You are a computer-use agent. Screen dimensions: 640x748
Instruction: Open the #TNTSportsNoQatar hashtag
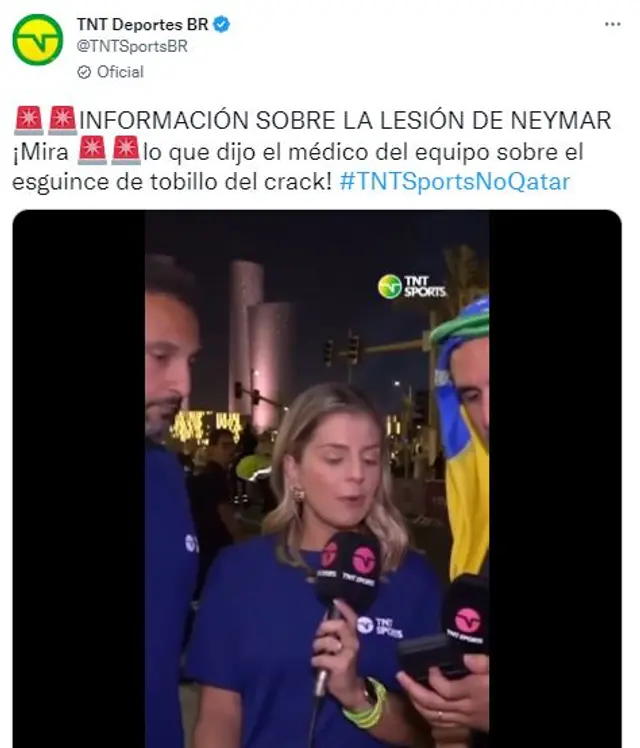(x=454, y=182)
